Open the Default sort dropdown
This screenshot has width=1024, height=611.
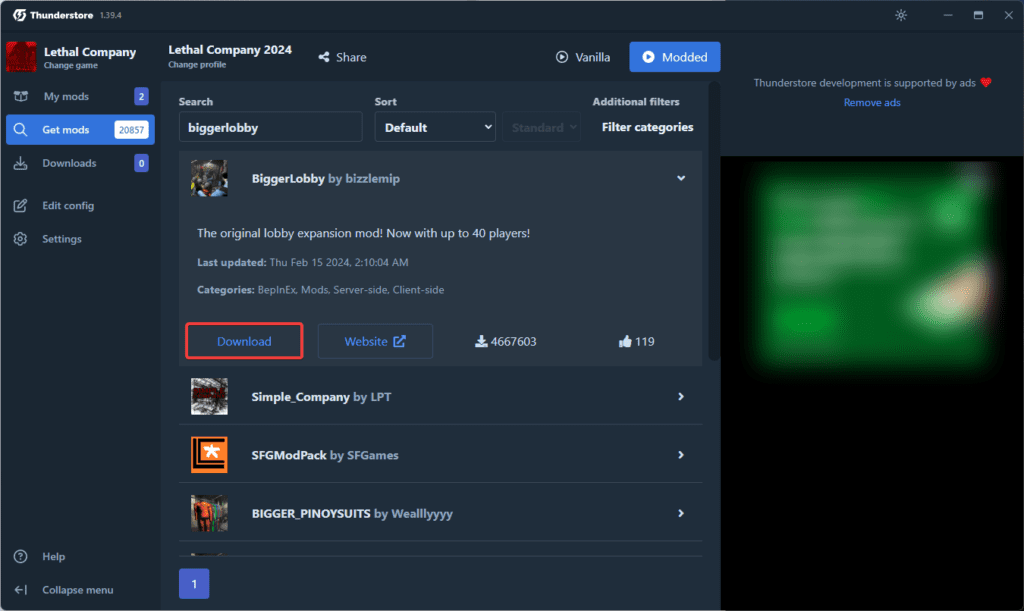[434, 127]
